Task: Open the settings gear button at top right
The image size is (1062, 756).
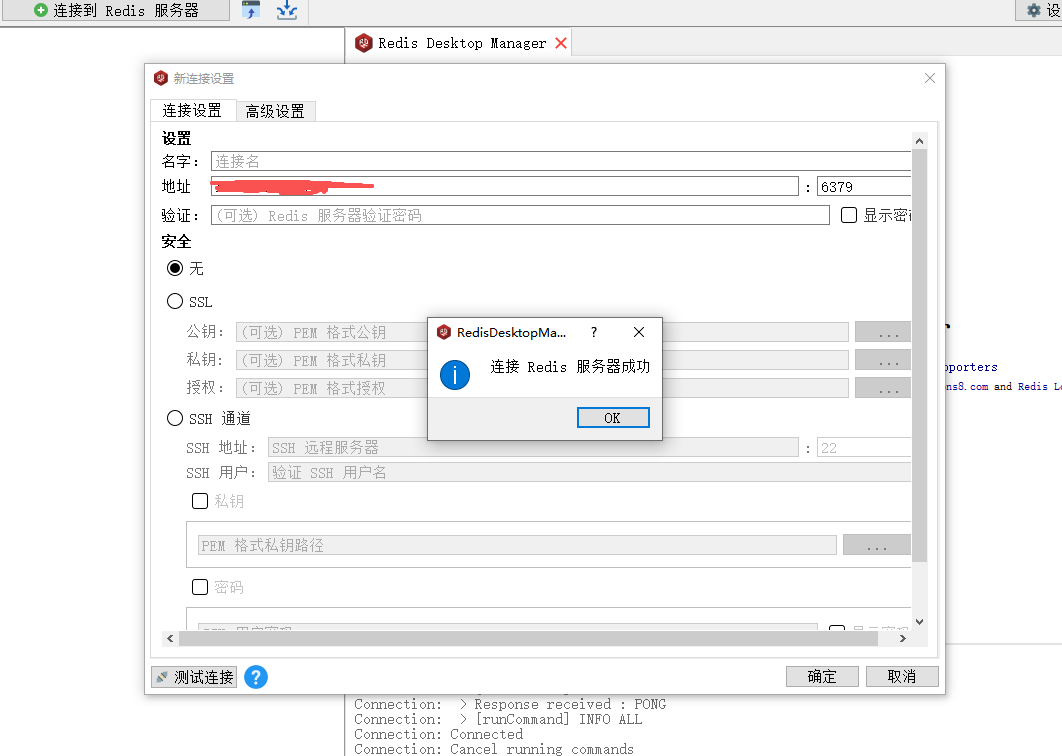Action: tap(1039, 10)
